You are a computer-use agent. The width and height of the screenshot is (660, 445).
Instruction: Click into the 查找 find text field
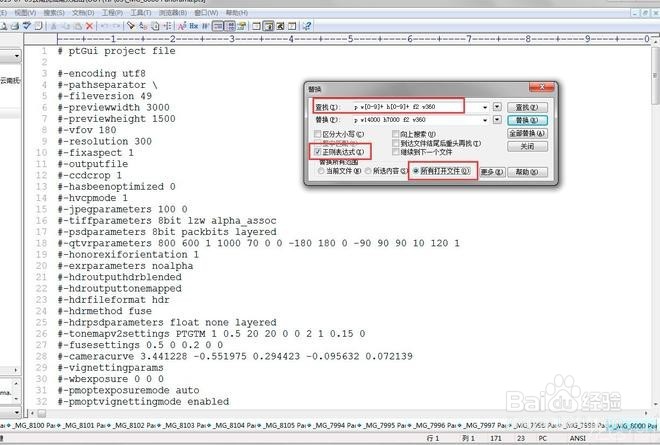pyautogui.click(x=415, y=107)
